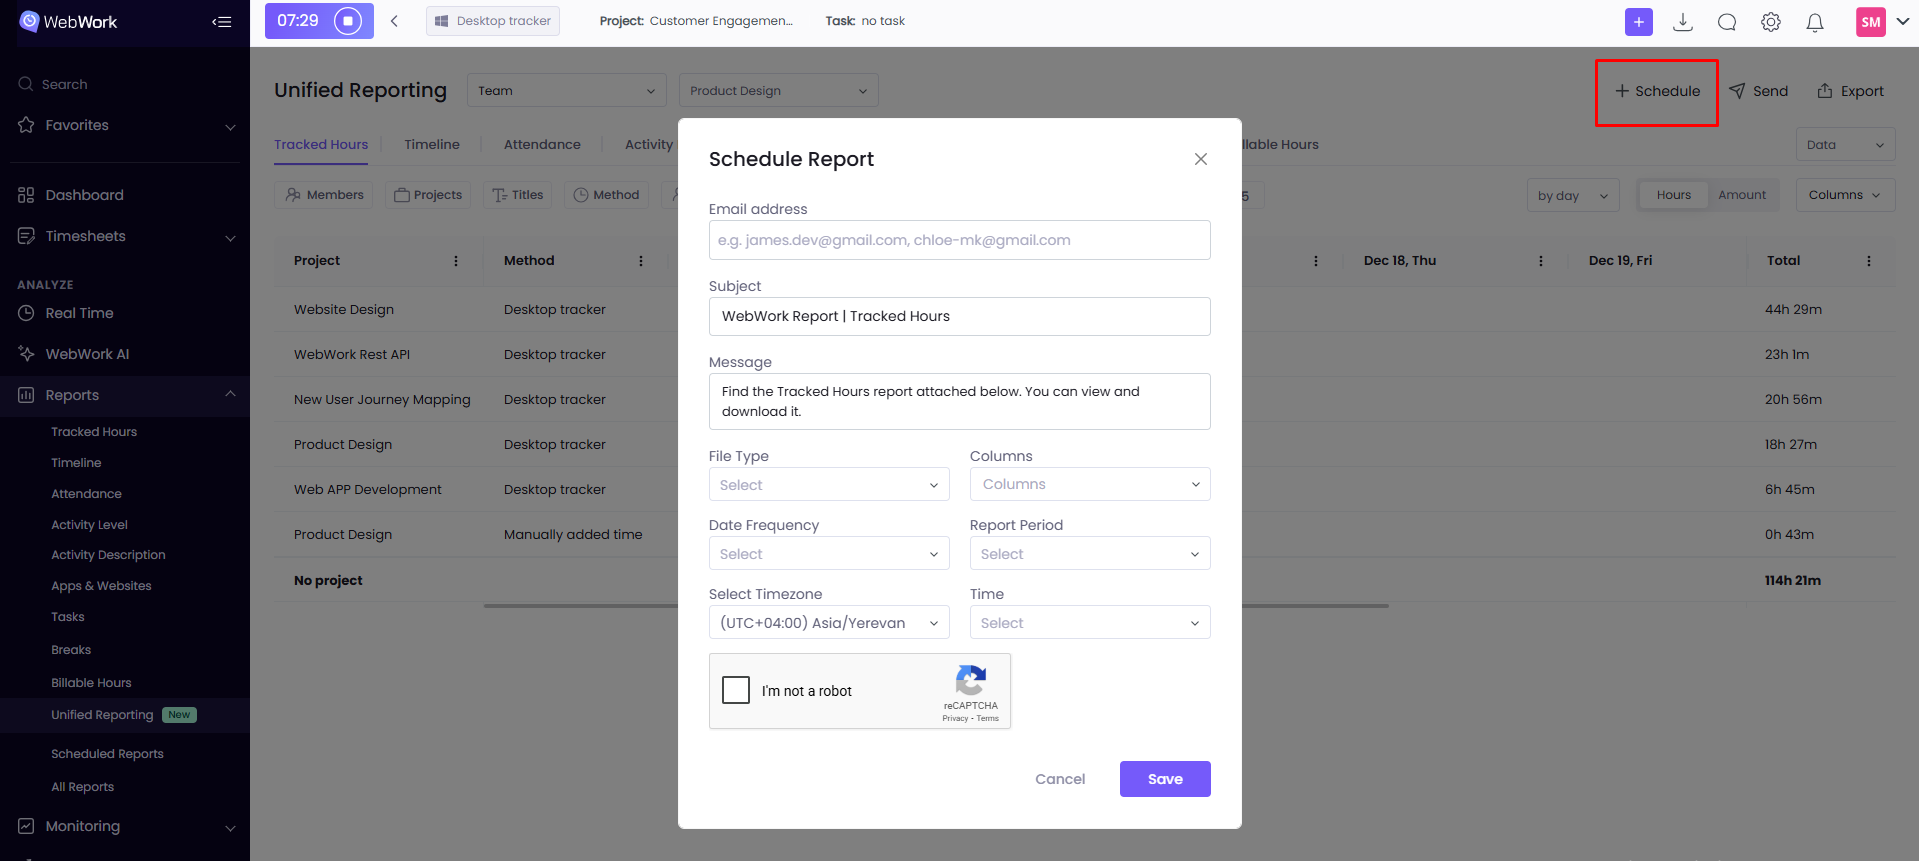This screenshot has height=861, width=1919.
Task: Switch to Amount view toggle
Action: pyautogui.click(x=1742, y=195)
